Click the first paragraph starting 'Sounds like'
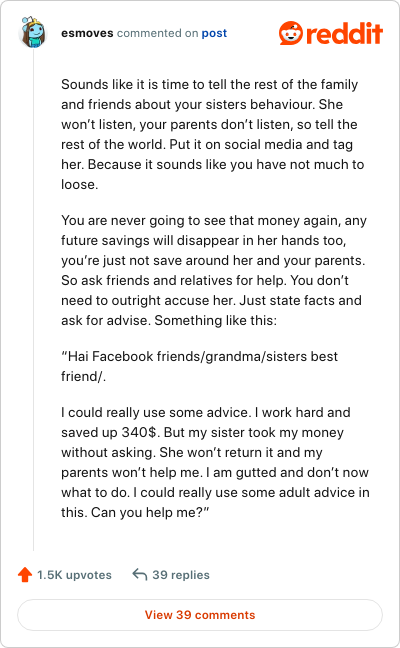 213,134
